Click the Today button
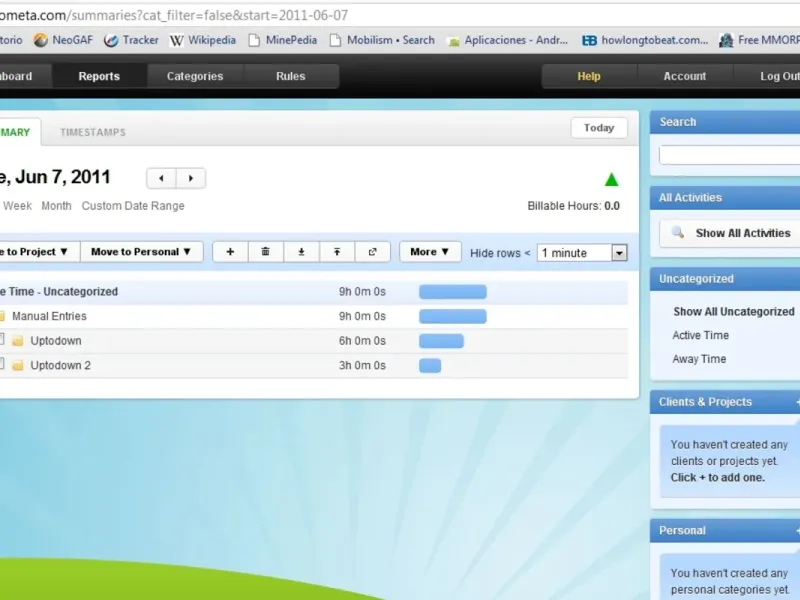The height and width of the screenshot is (600, 800). click(599, 128)
